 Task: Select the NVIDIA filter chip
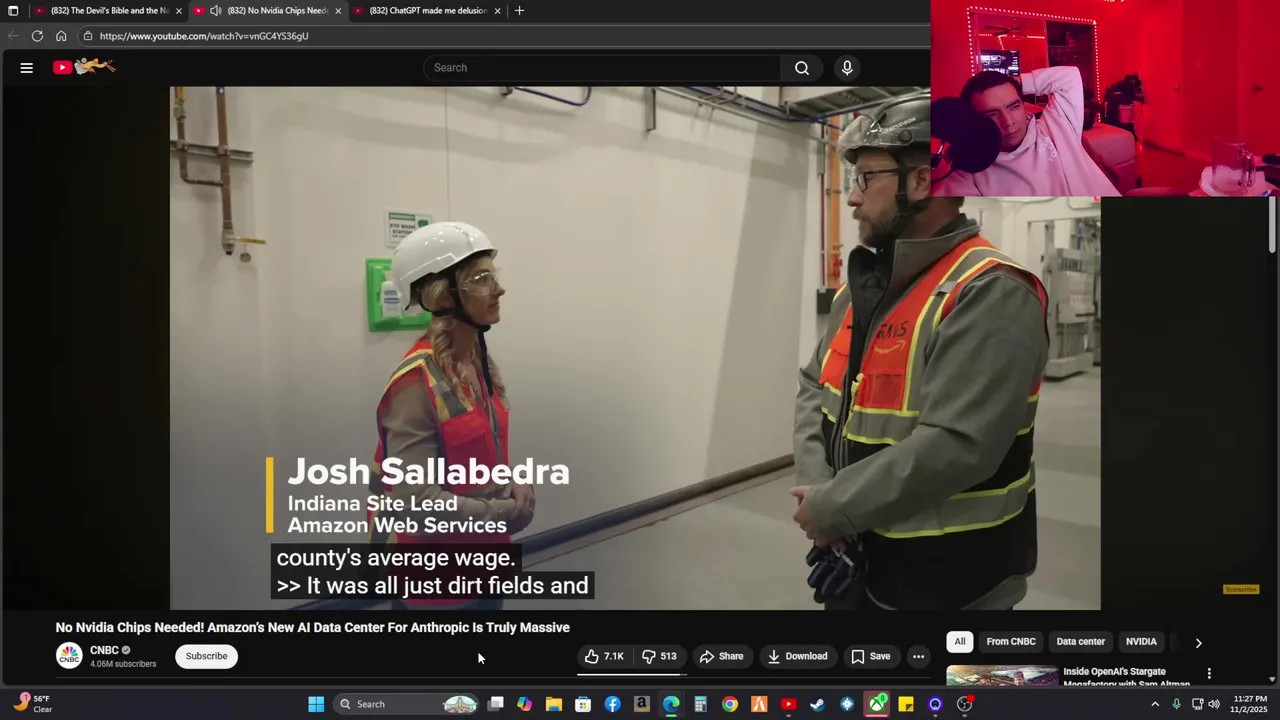[1141, 642]
